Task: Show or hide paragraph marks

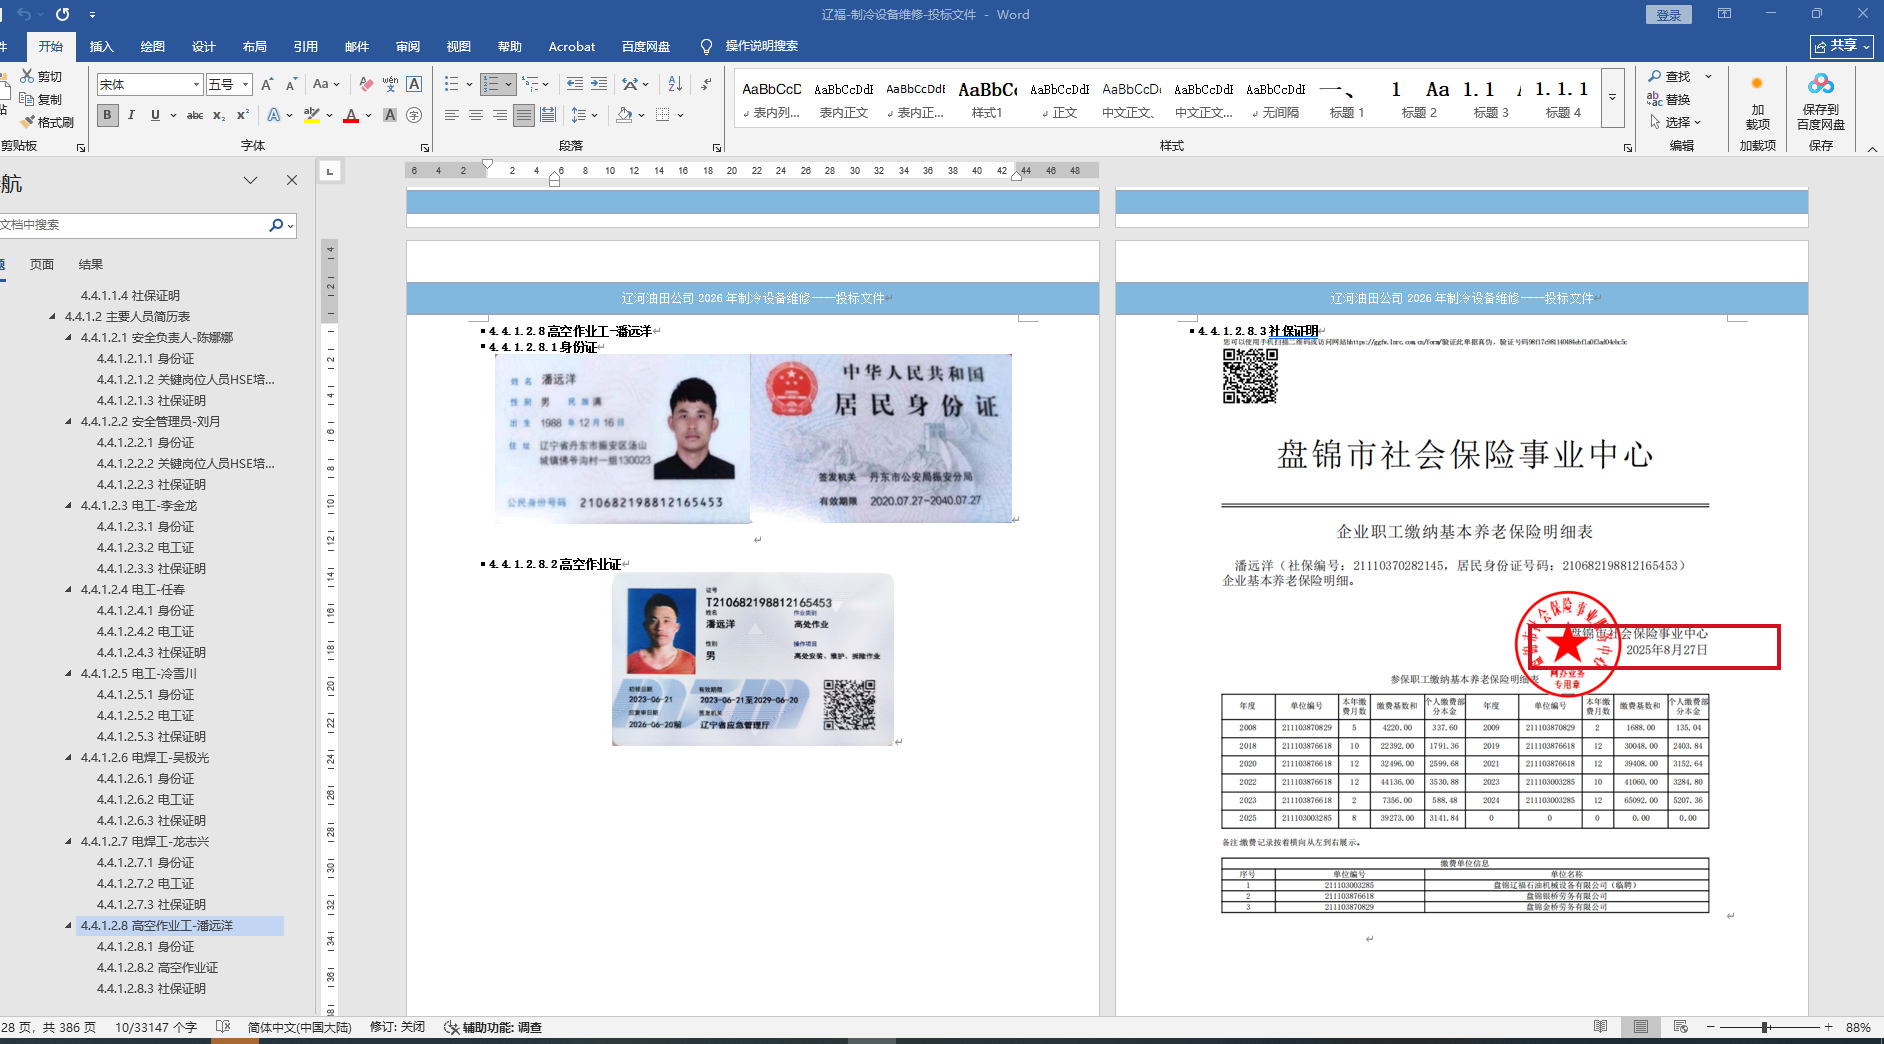Action: [x=707, y=84]
